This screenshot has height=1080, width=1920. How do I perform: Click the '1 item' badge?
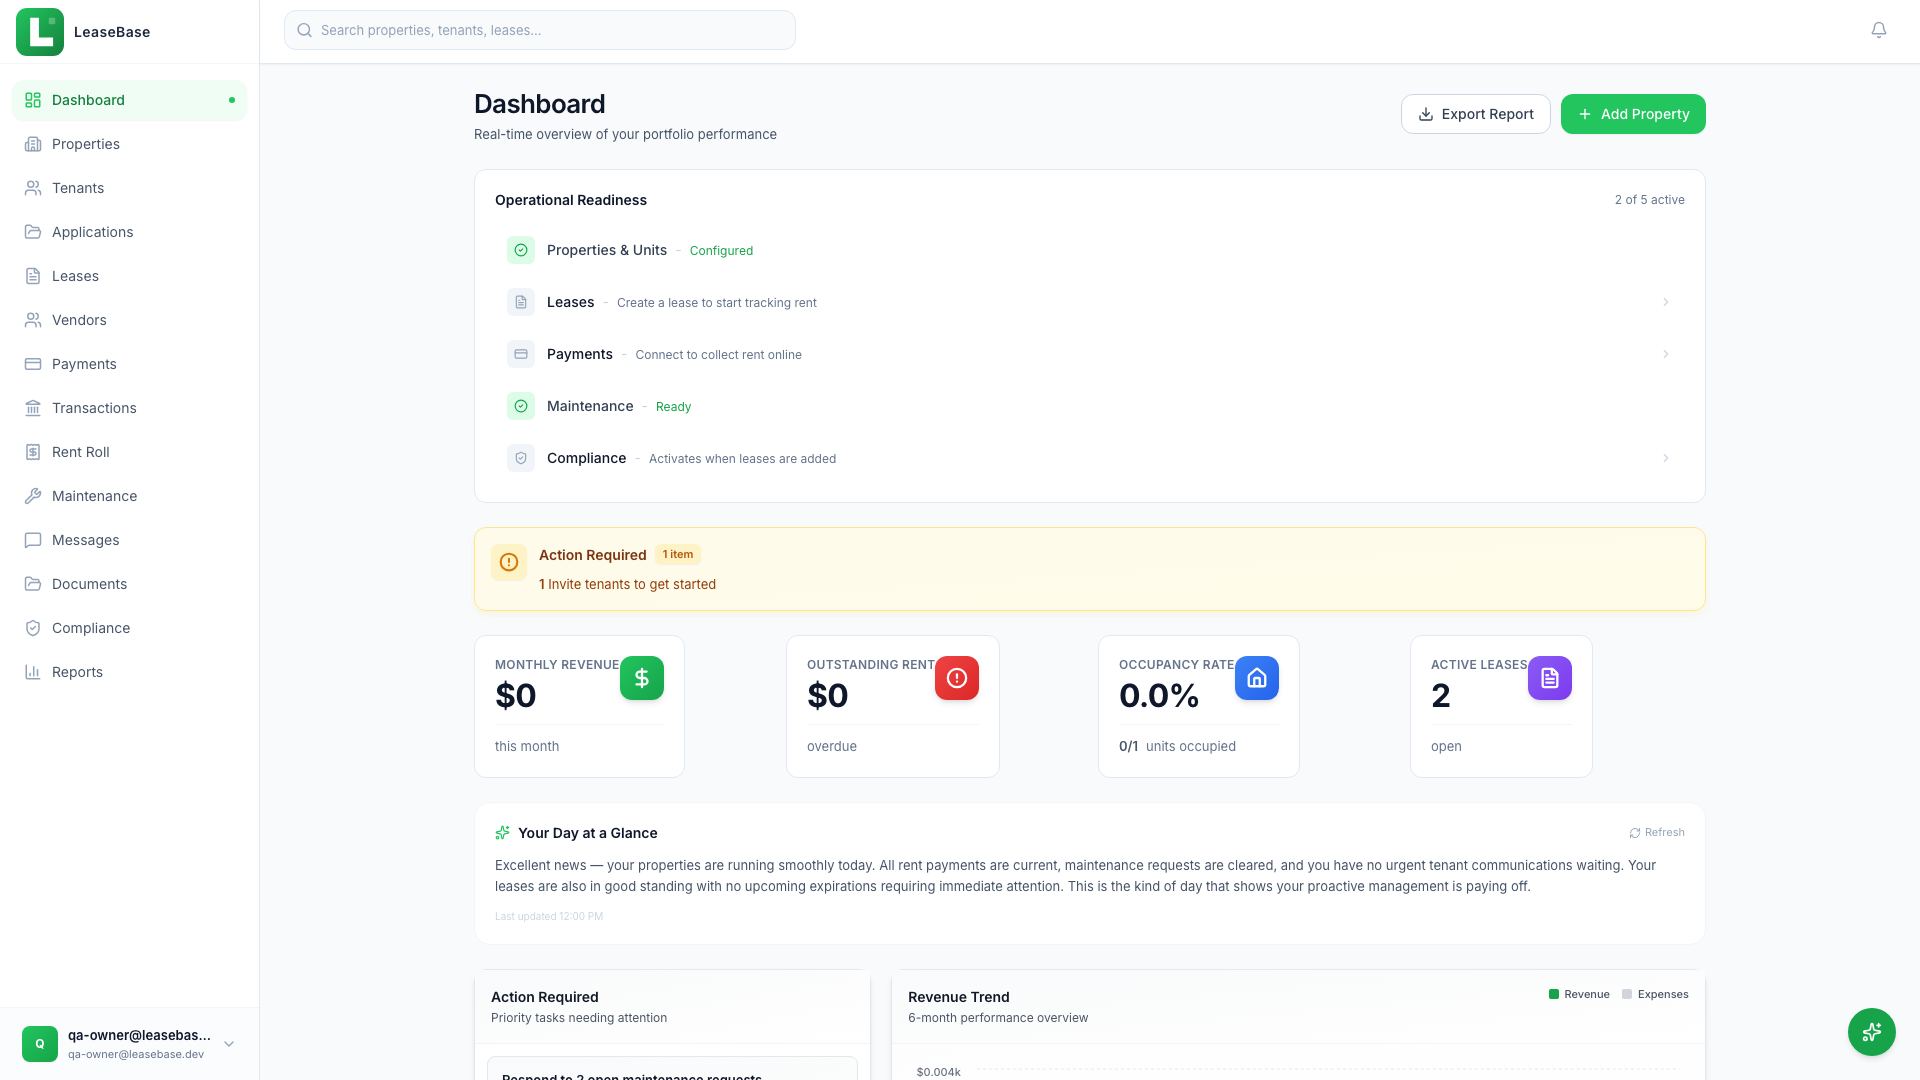(x=678, y=554)
